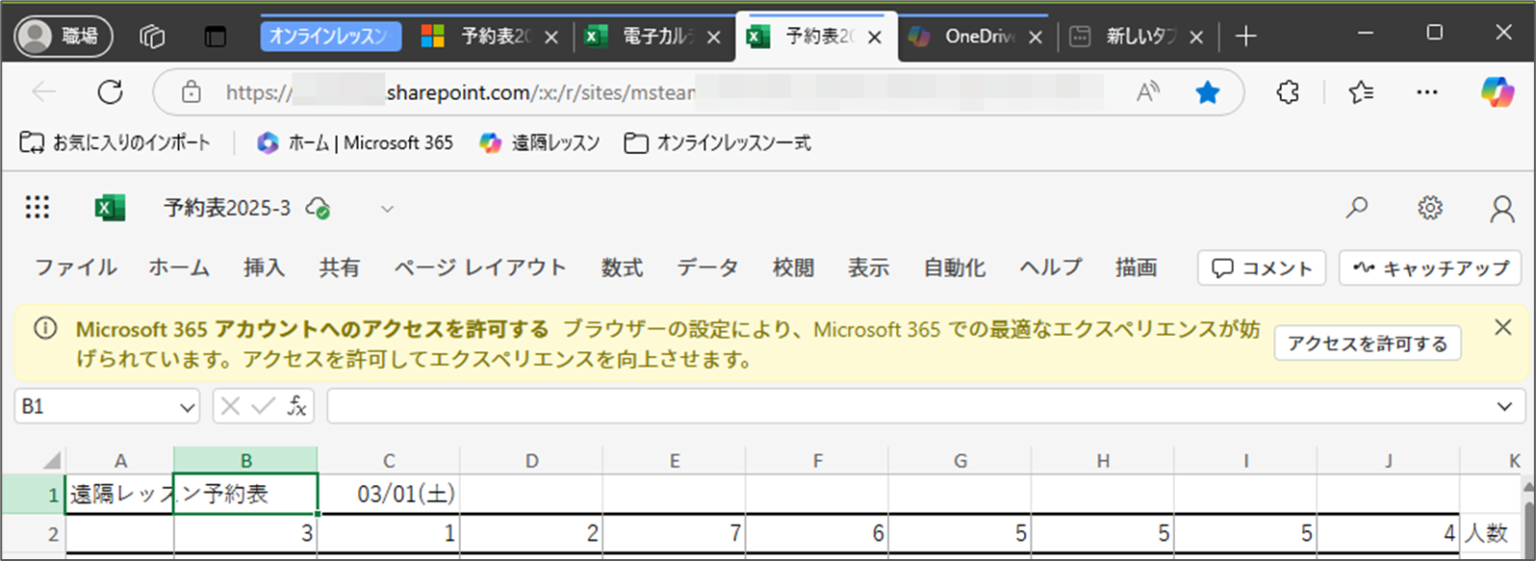Click the banner information icon
Screen dimensions: 1536x561
click(x=45, y=329)
